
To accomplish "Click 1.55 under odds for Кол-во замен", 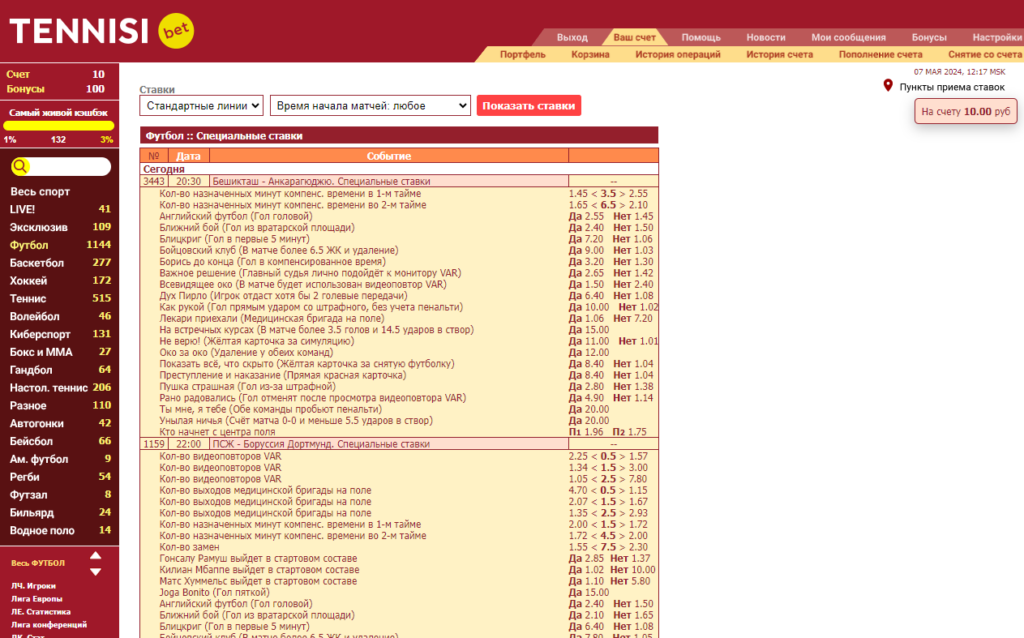I will 578,547.
